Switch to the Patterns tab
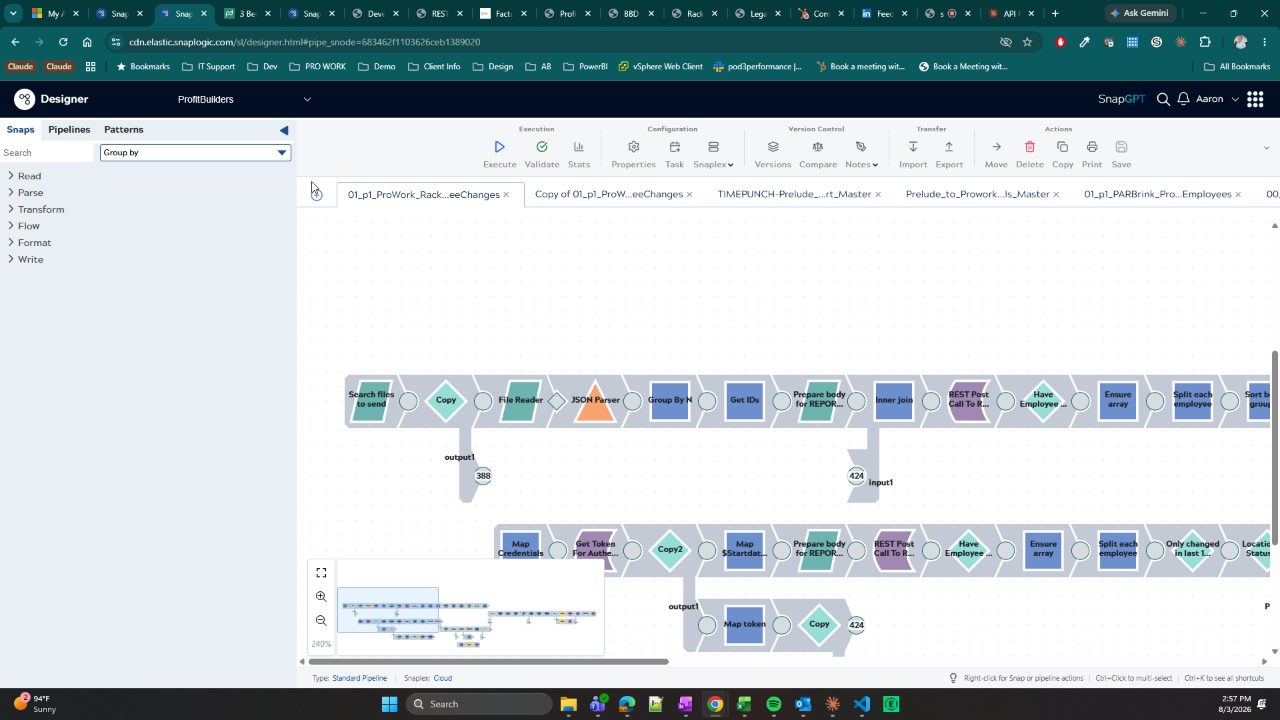This screenshot has height=720, width=1280. 124,130
